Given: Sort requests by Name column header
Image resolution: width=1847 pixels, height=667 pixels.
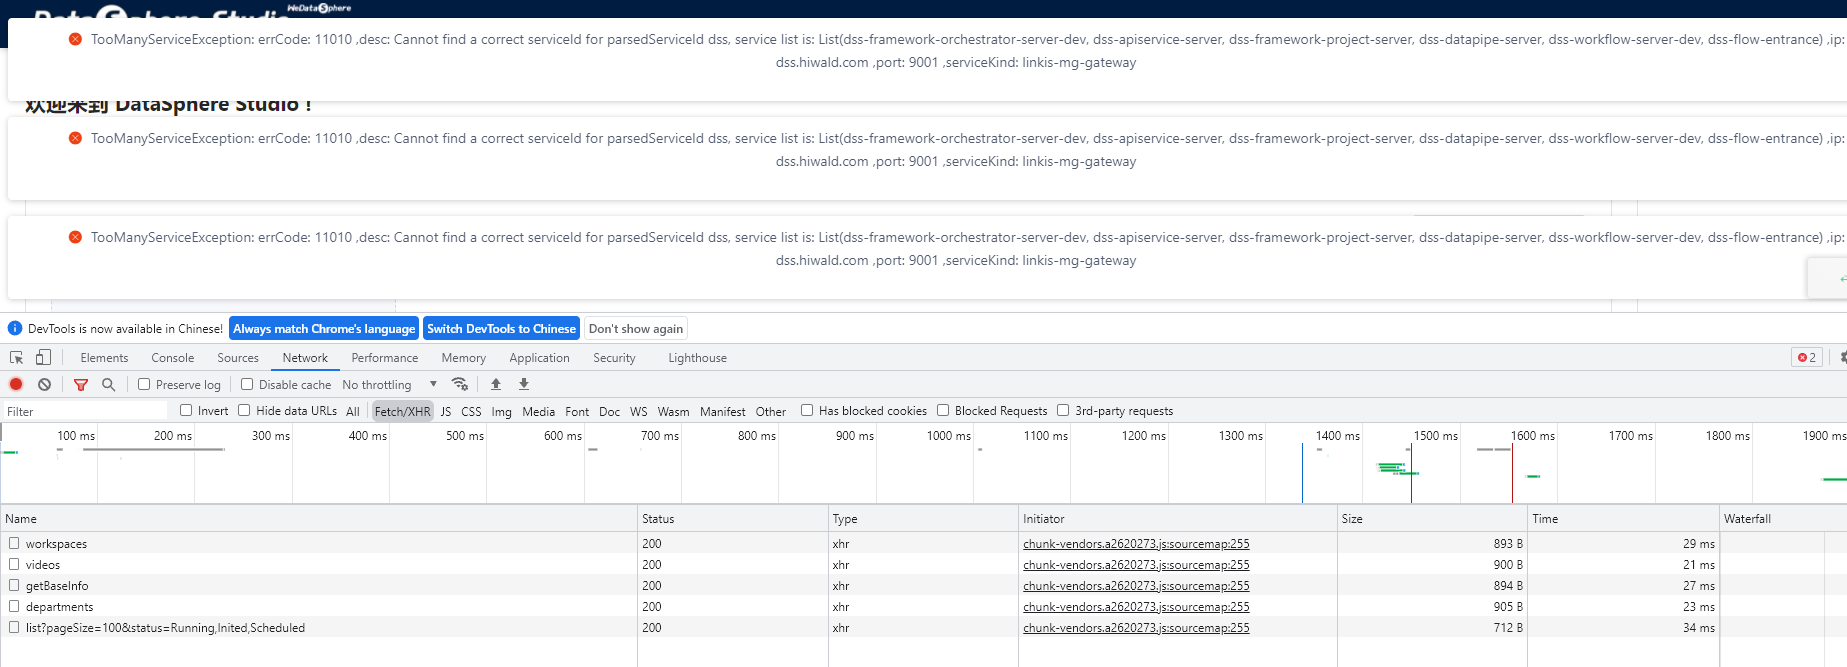Looking at the screenshot, I should (319, 518).
